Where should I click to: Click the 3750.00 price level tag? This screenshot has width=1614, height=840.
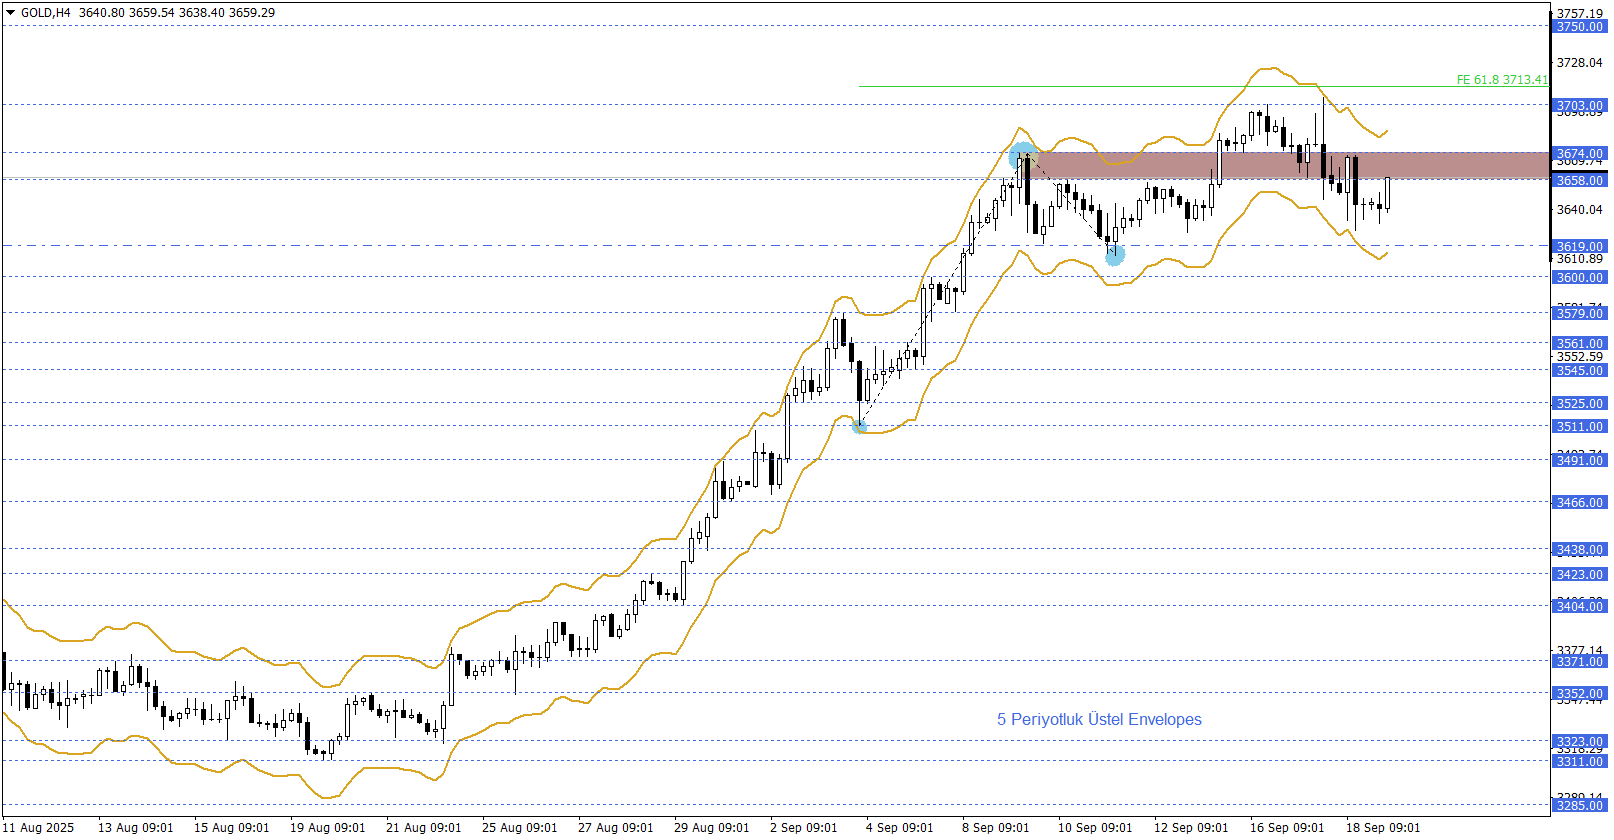[1579, 27]
